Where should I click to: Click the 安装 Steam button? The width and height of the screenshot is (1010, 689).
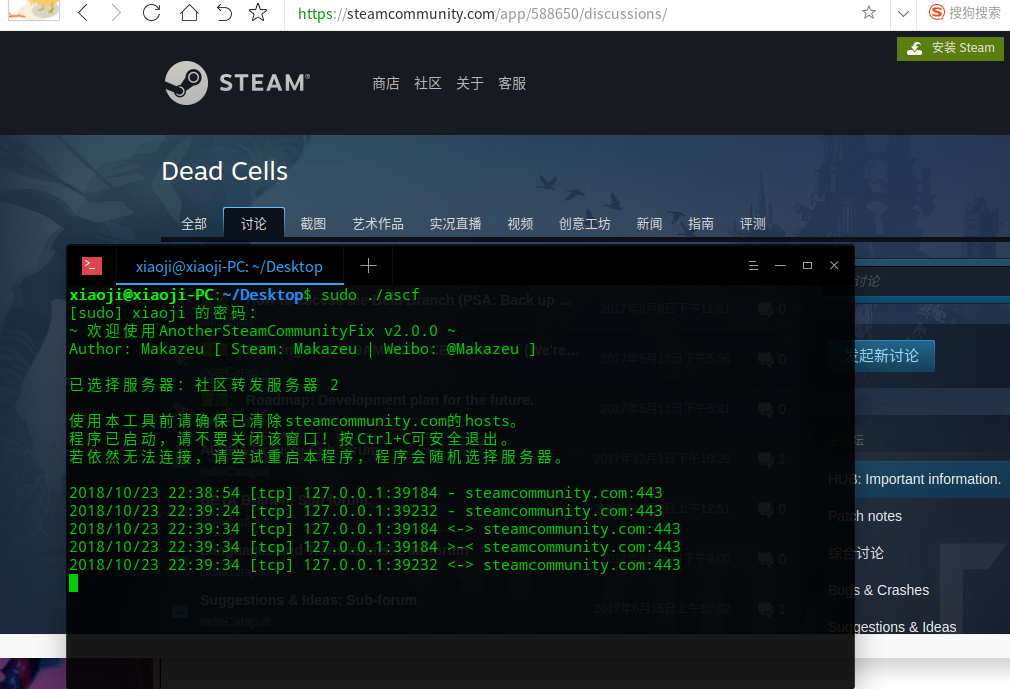pyautogui.click(x=950, y=48)
